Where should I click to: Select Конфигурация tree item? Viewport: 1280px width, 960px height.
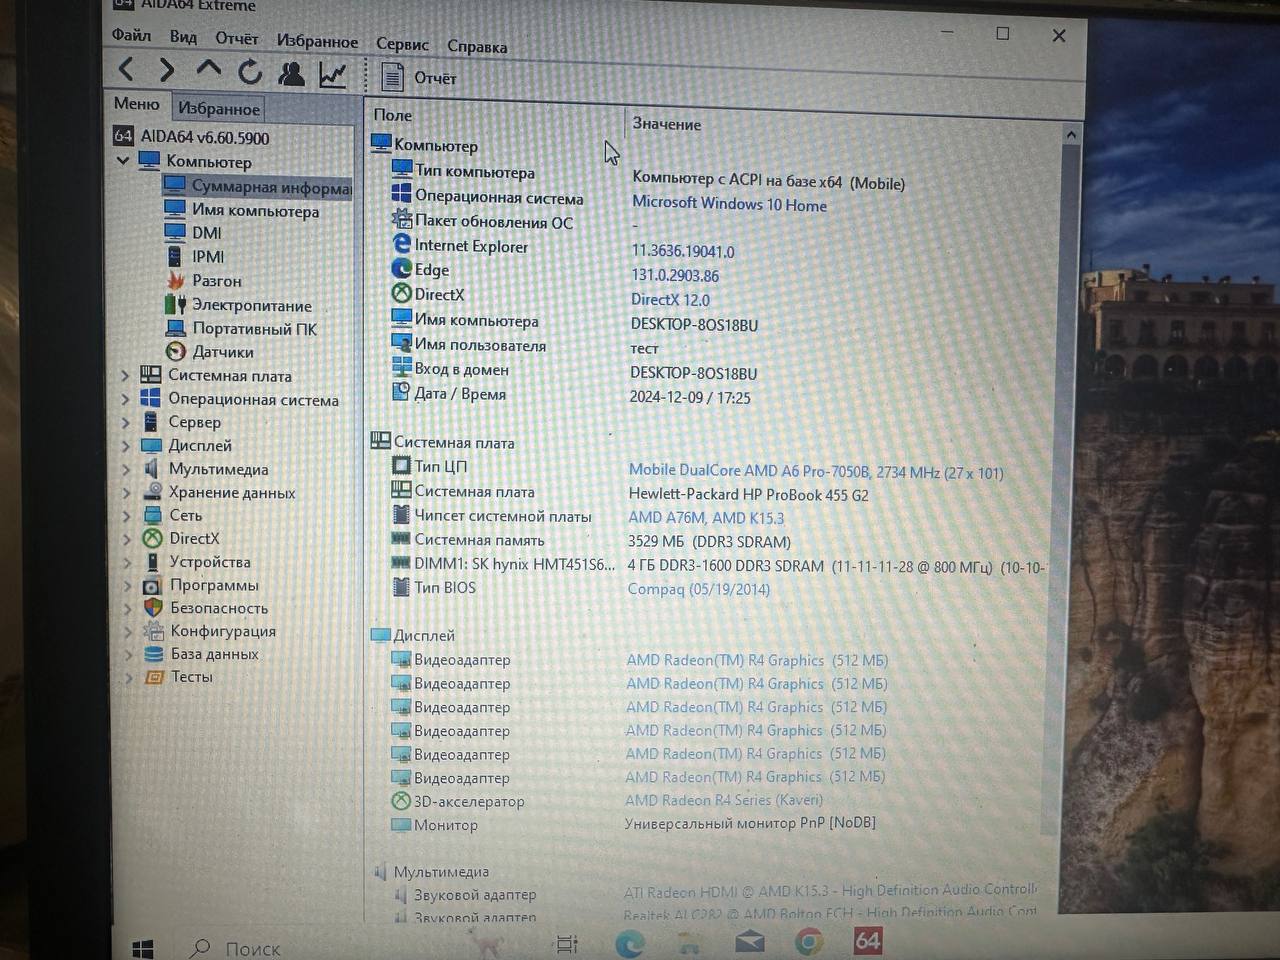coord(210,631)
